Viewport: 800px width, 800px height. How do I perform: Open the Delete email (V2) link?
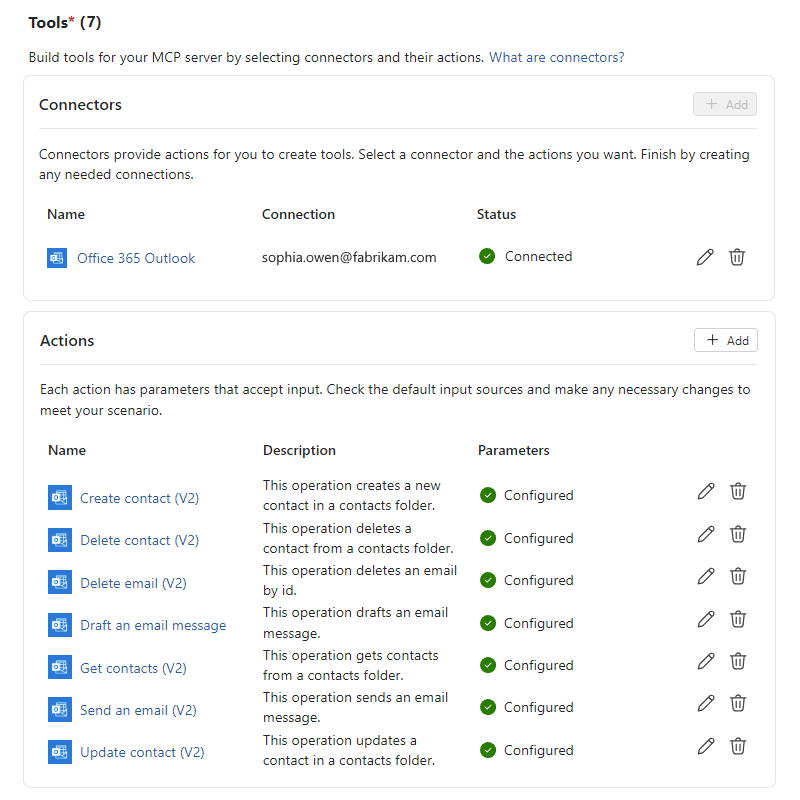(x=134, y=583)
